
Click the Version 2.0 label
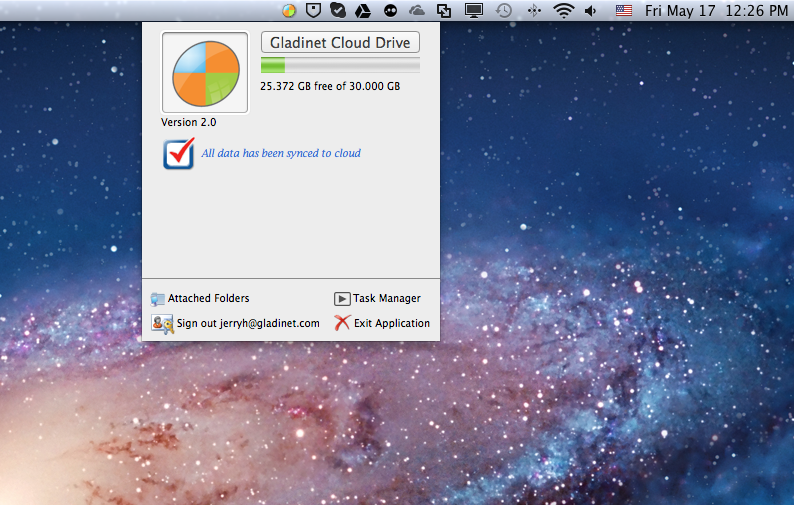pos(188,122)
